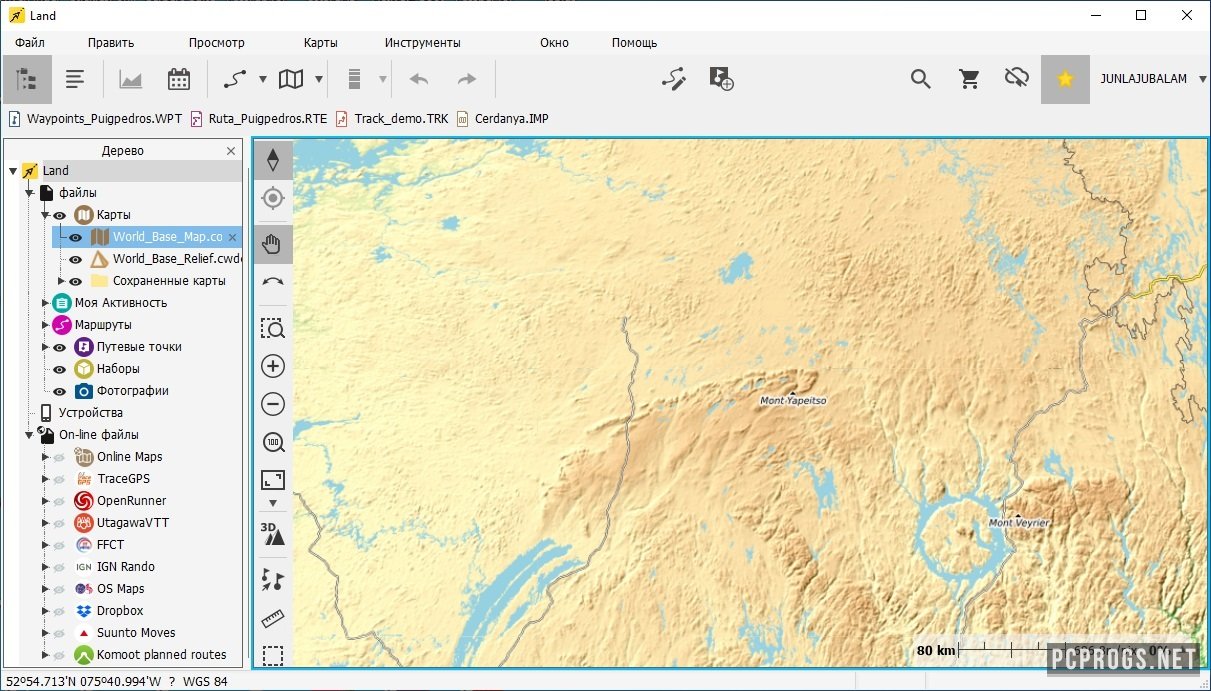Screen dimensions: 1211x691
Task: Hide the Путевые точки layer
Action: [60, 347]
